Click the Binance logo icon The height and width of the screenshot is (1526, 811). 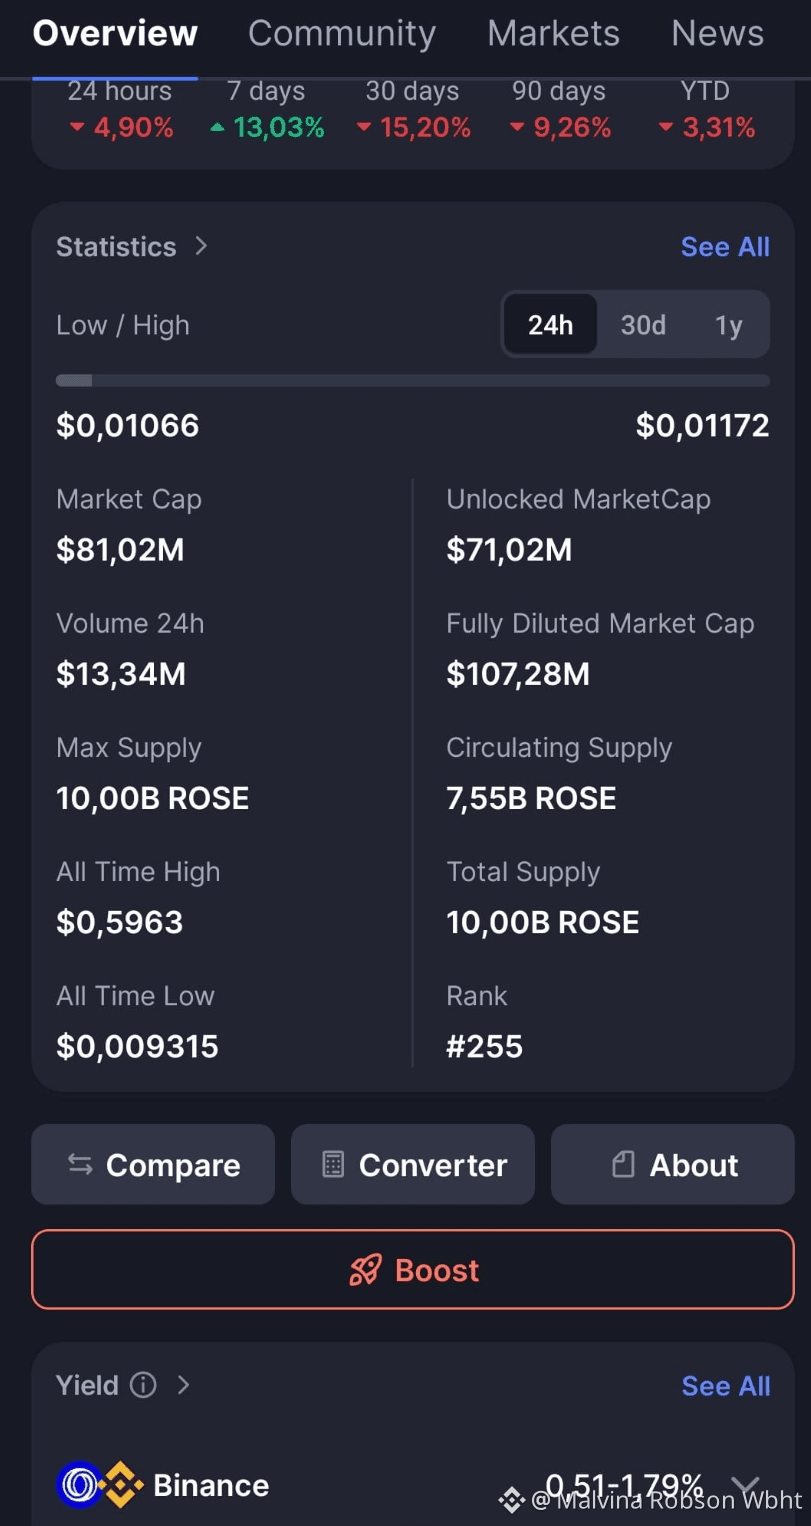pos(120,1485)
